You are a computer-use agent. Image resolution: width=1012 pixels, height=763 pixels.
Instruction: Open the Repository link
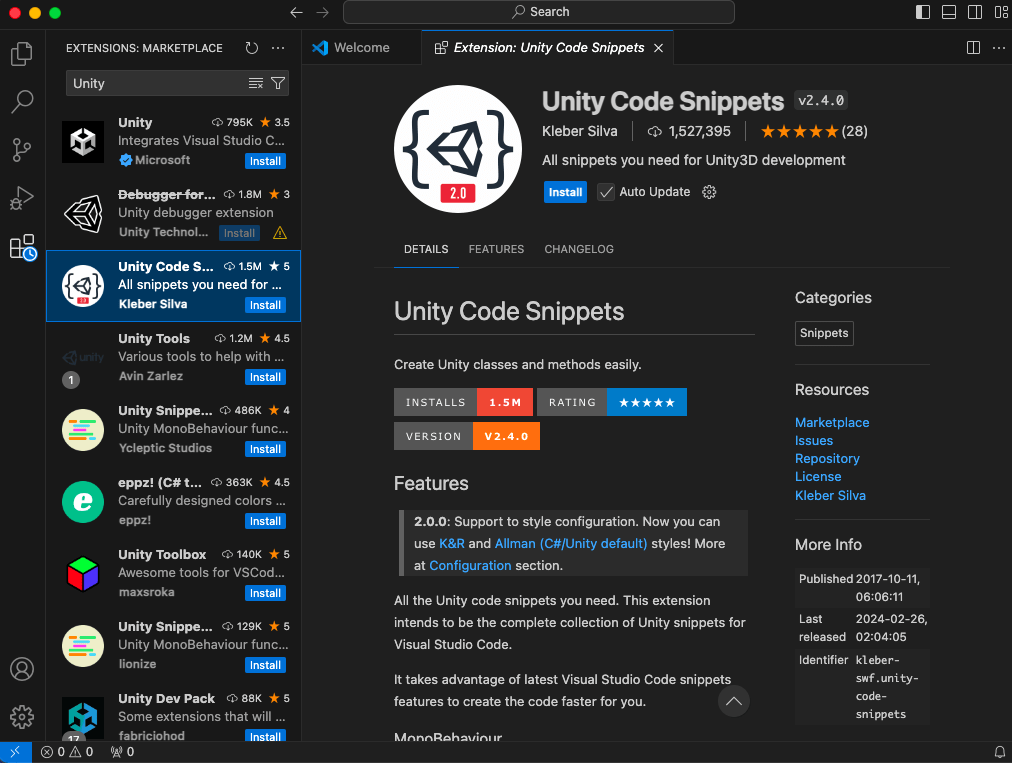tap(827, 458)
